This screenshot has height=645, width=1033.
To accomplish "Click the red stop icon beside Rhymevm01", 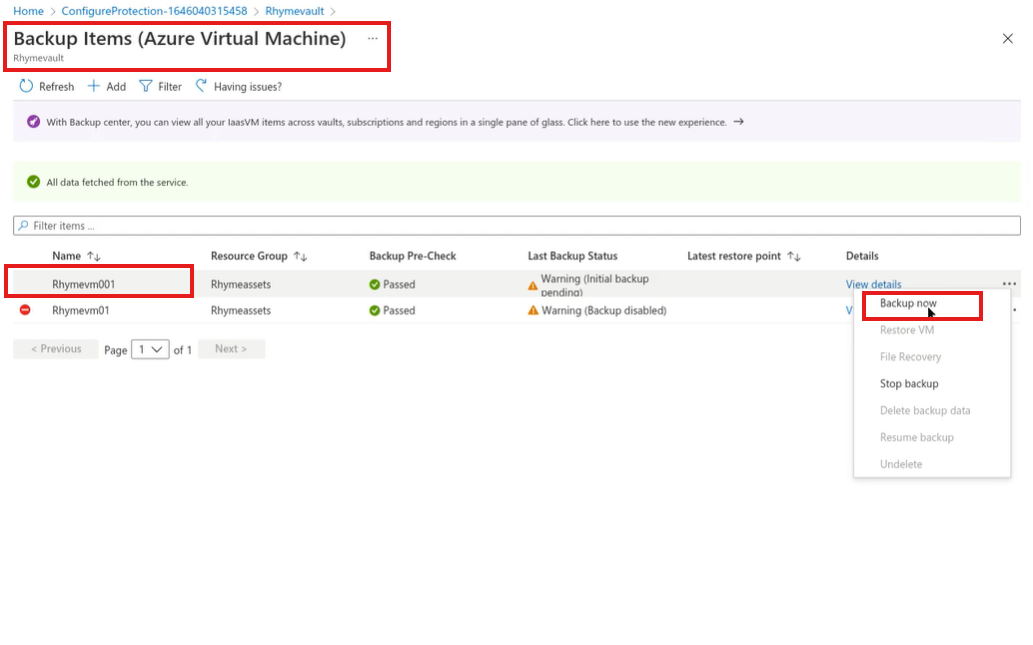I will click(x=25, y=310).
